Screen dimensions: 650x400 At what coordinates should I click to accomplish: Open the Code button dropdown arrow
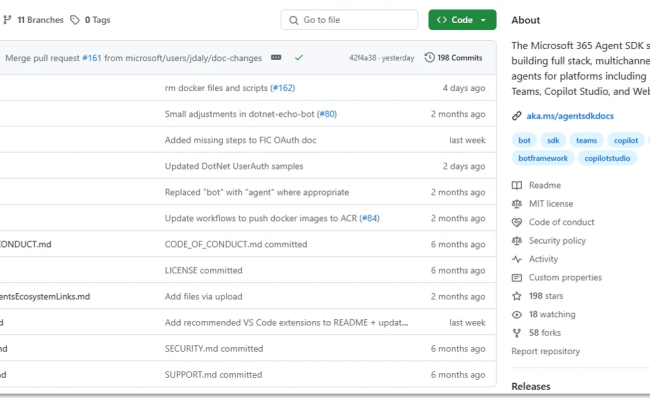click(483, 20)
